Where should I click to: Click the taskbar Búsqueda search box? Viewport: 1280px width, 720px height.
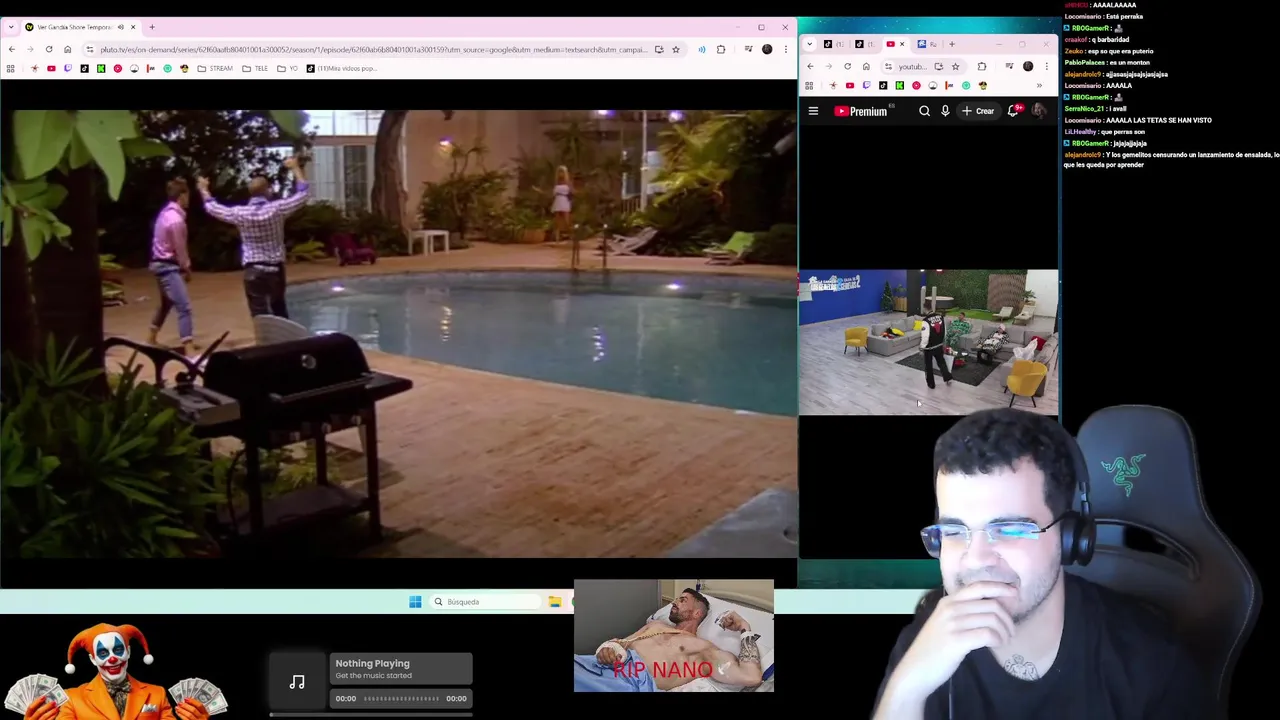coord(485,602)
